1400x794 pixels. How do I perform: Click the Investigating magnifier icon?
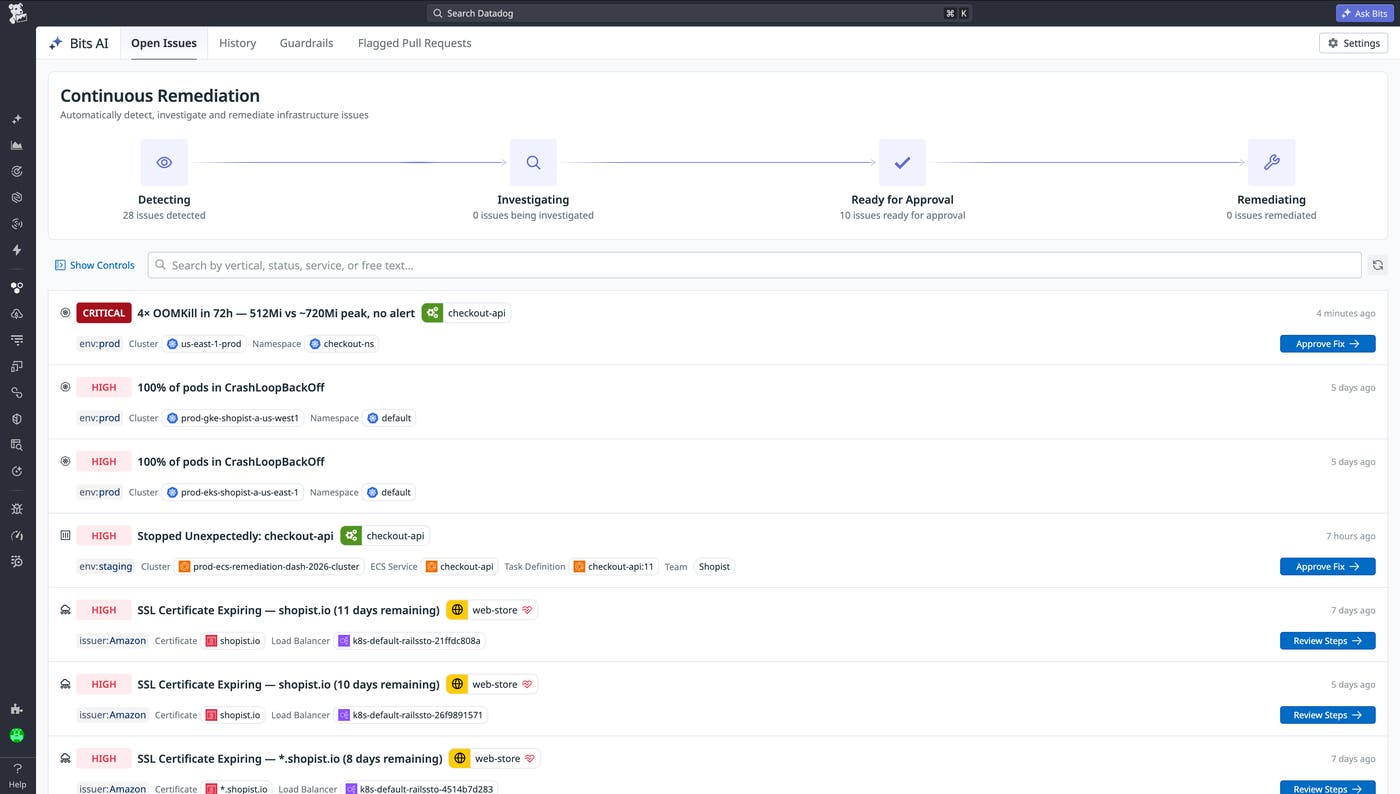pyautogui.click(x=533, y=162)
